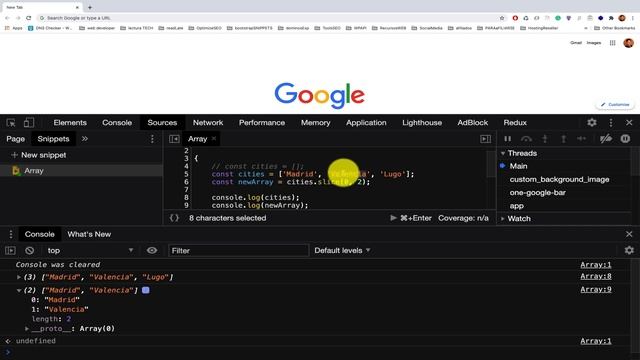640x360 pixels.
Task: Collapse the two-item newArray output
Action: [19, 290]
